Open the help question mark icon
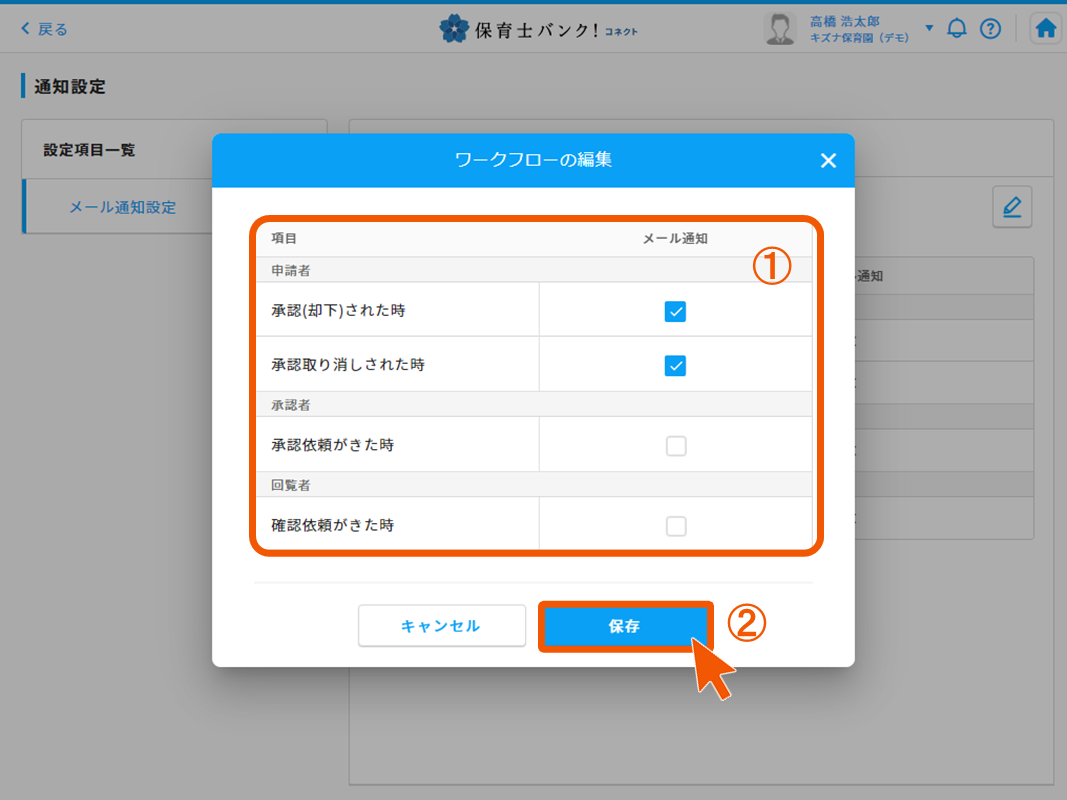This screenshot has height=800, width=1067. point(990,28)
